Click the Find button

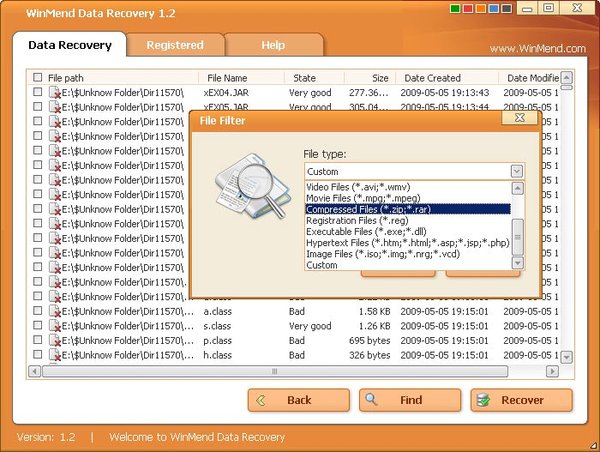pos(410,400)
